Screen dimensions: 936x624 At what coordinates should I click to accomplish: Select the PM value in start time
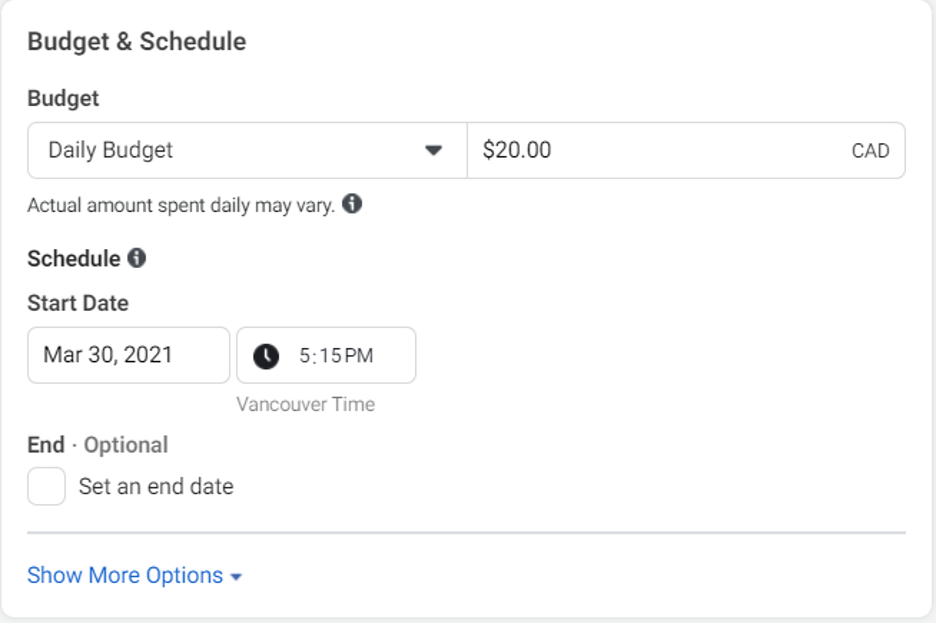pos(359,356)
